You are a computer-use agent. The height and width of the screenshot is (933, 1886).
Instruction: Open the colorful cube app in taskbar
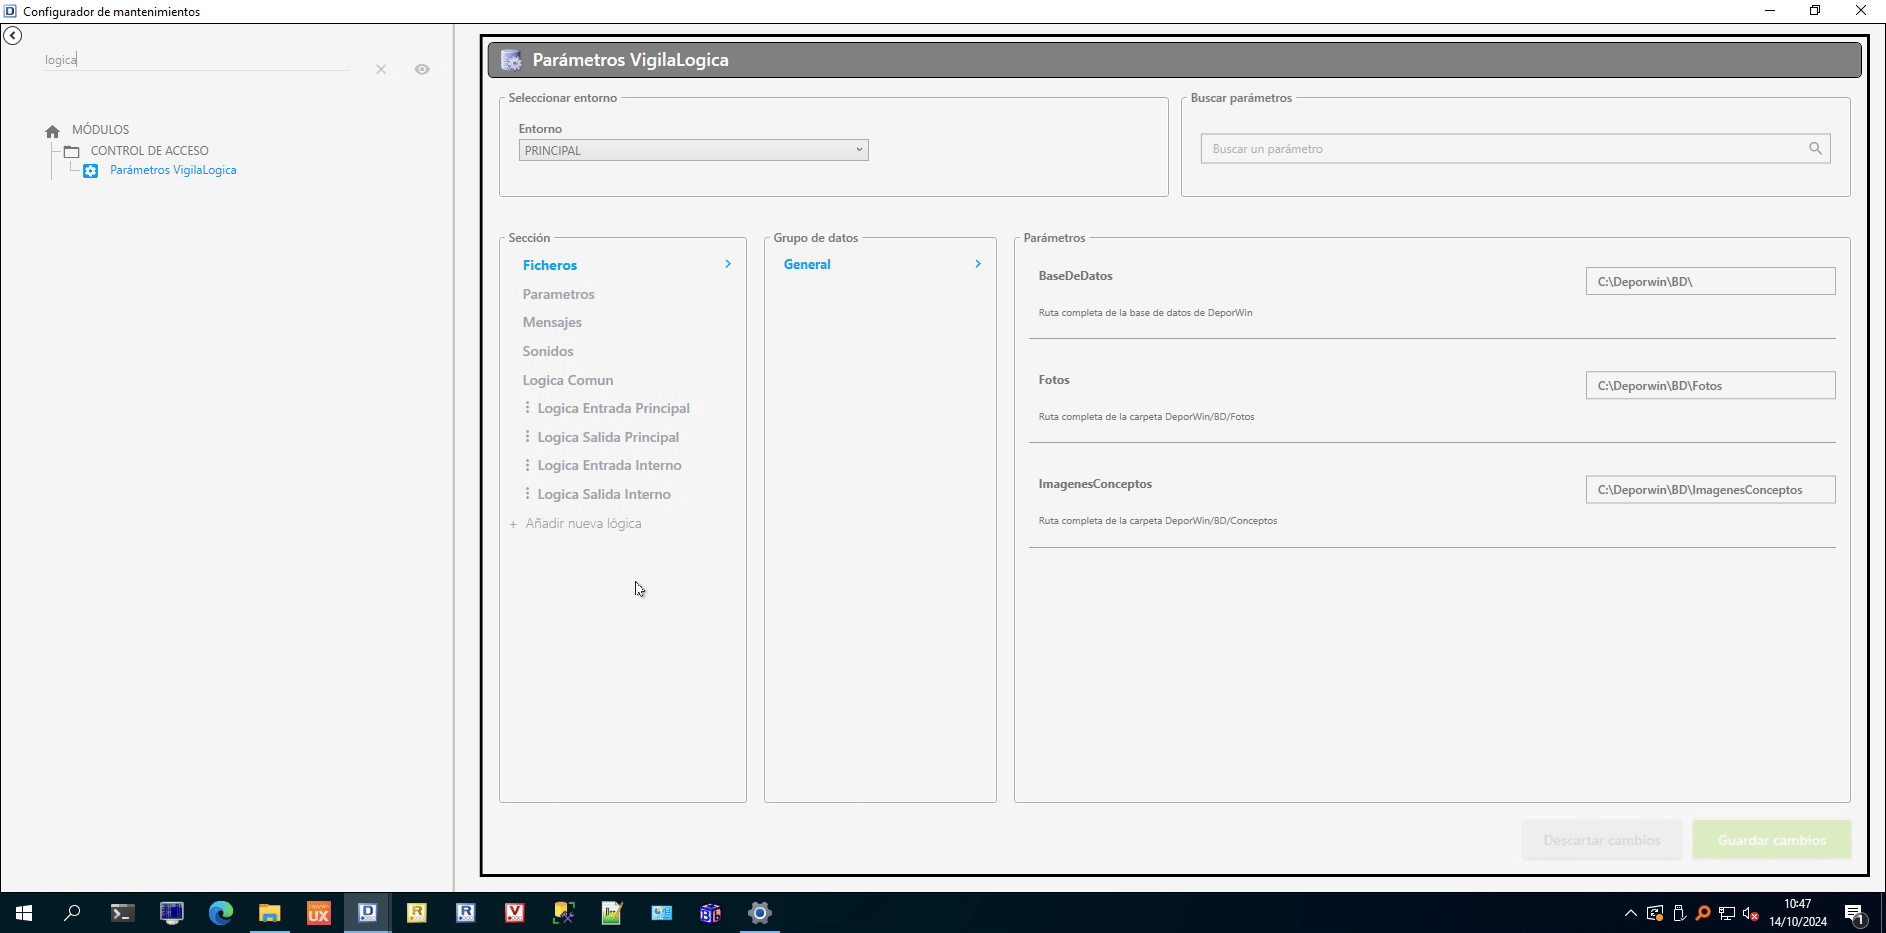click(710, 913)
